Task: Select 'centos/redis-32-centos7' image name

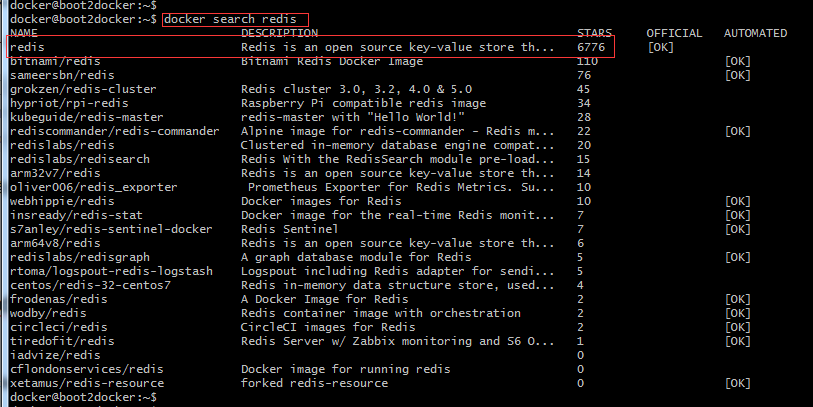Action: click(x=90, y=285)
